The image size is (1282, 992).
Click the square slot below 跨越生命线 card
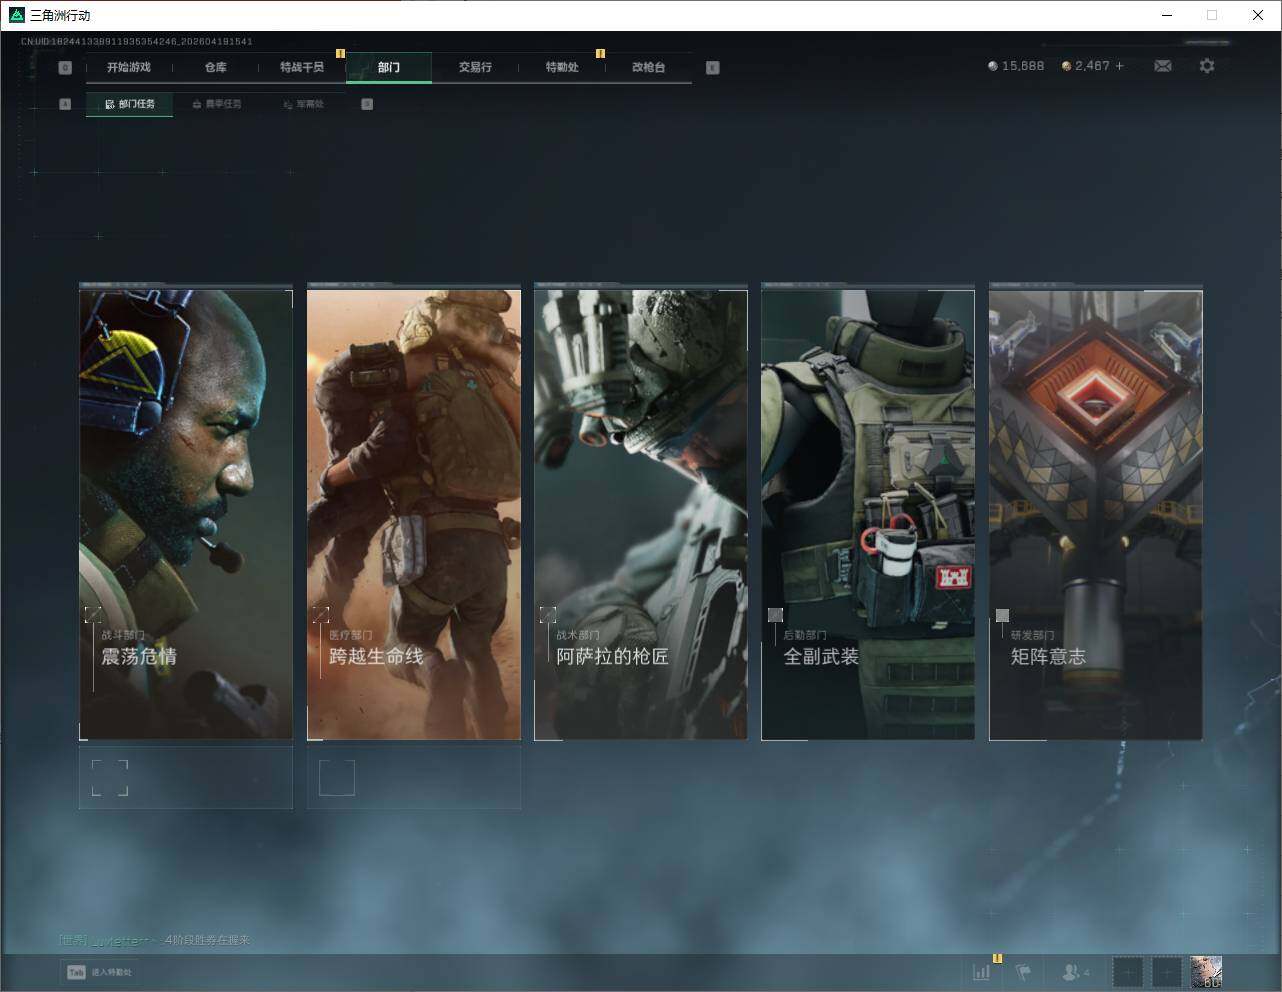point(337,777)
